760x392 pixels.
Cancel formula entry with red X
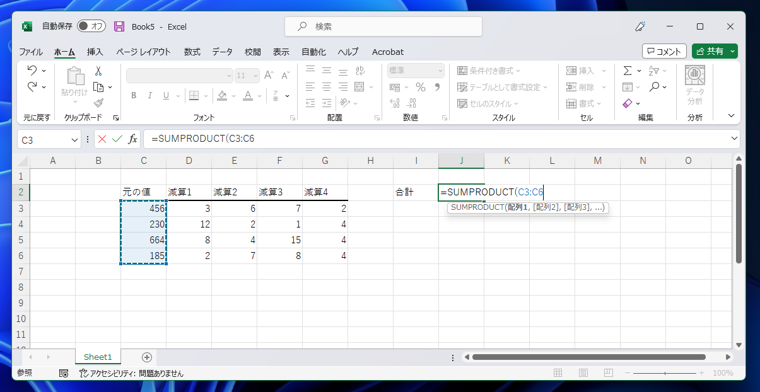tap(102, 140)
